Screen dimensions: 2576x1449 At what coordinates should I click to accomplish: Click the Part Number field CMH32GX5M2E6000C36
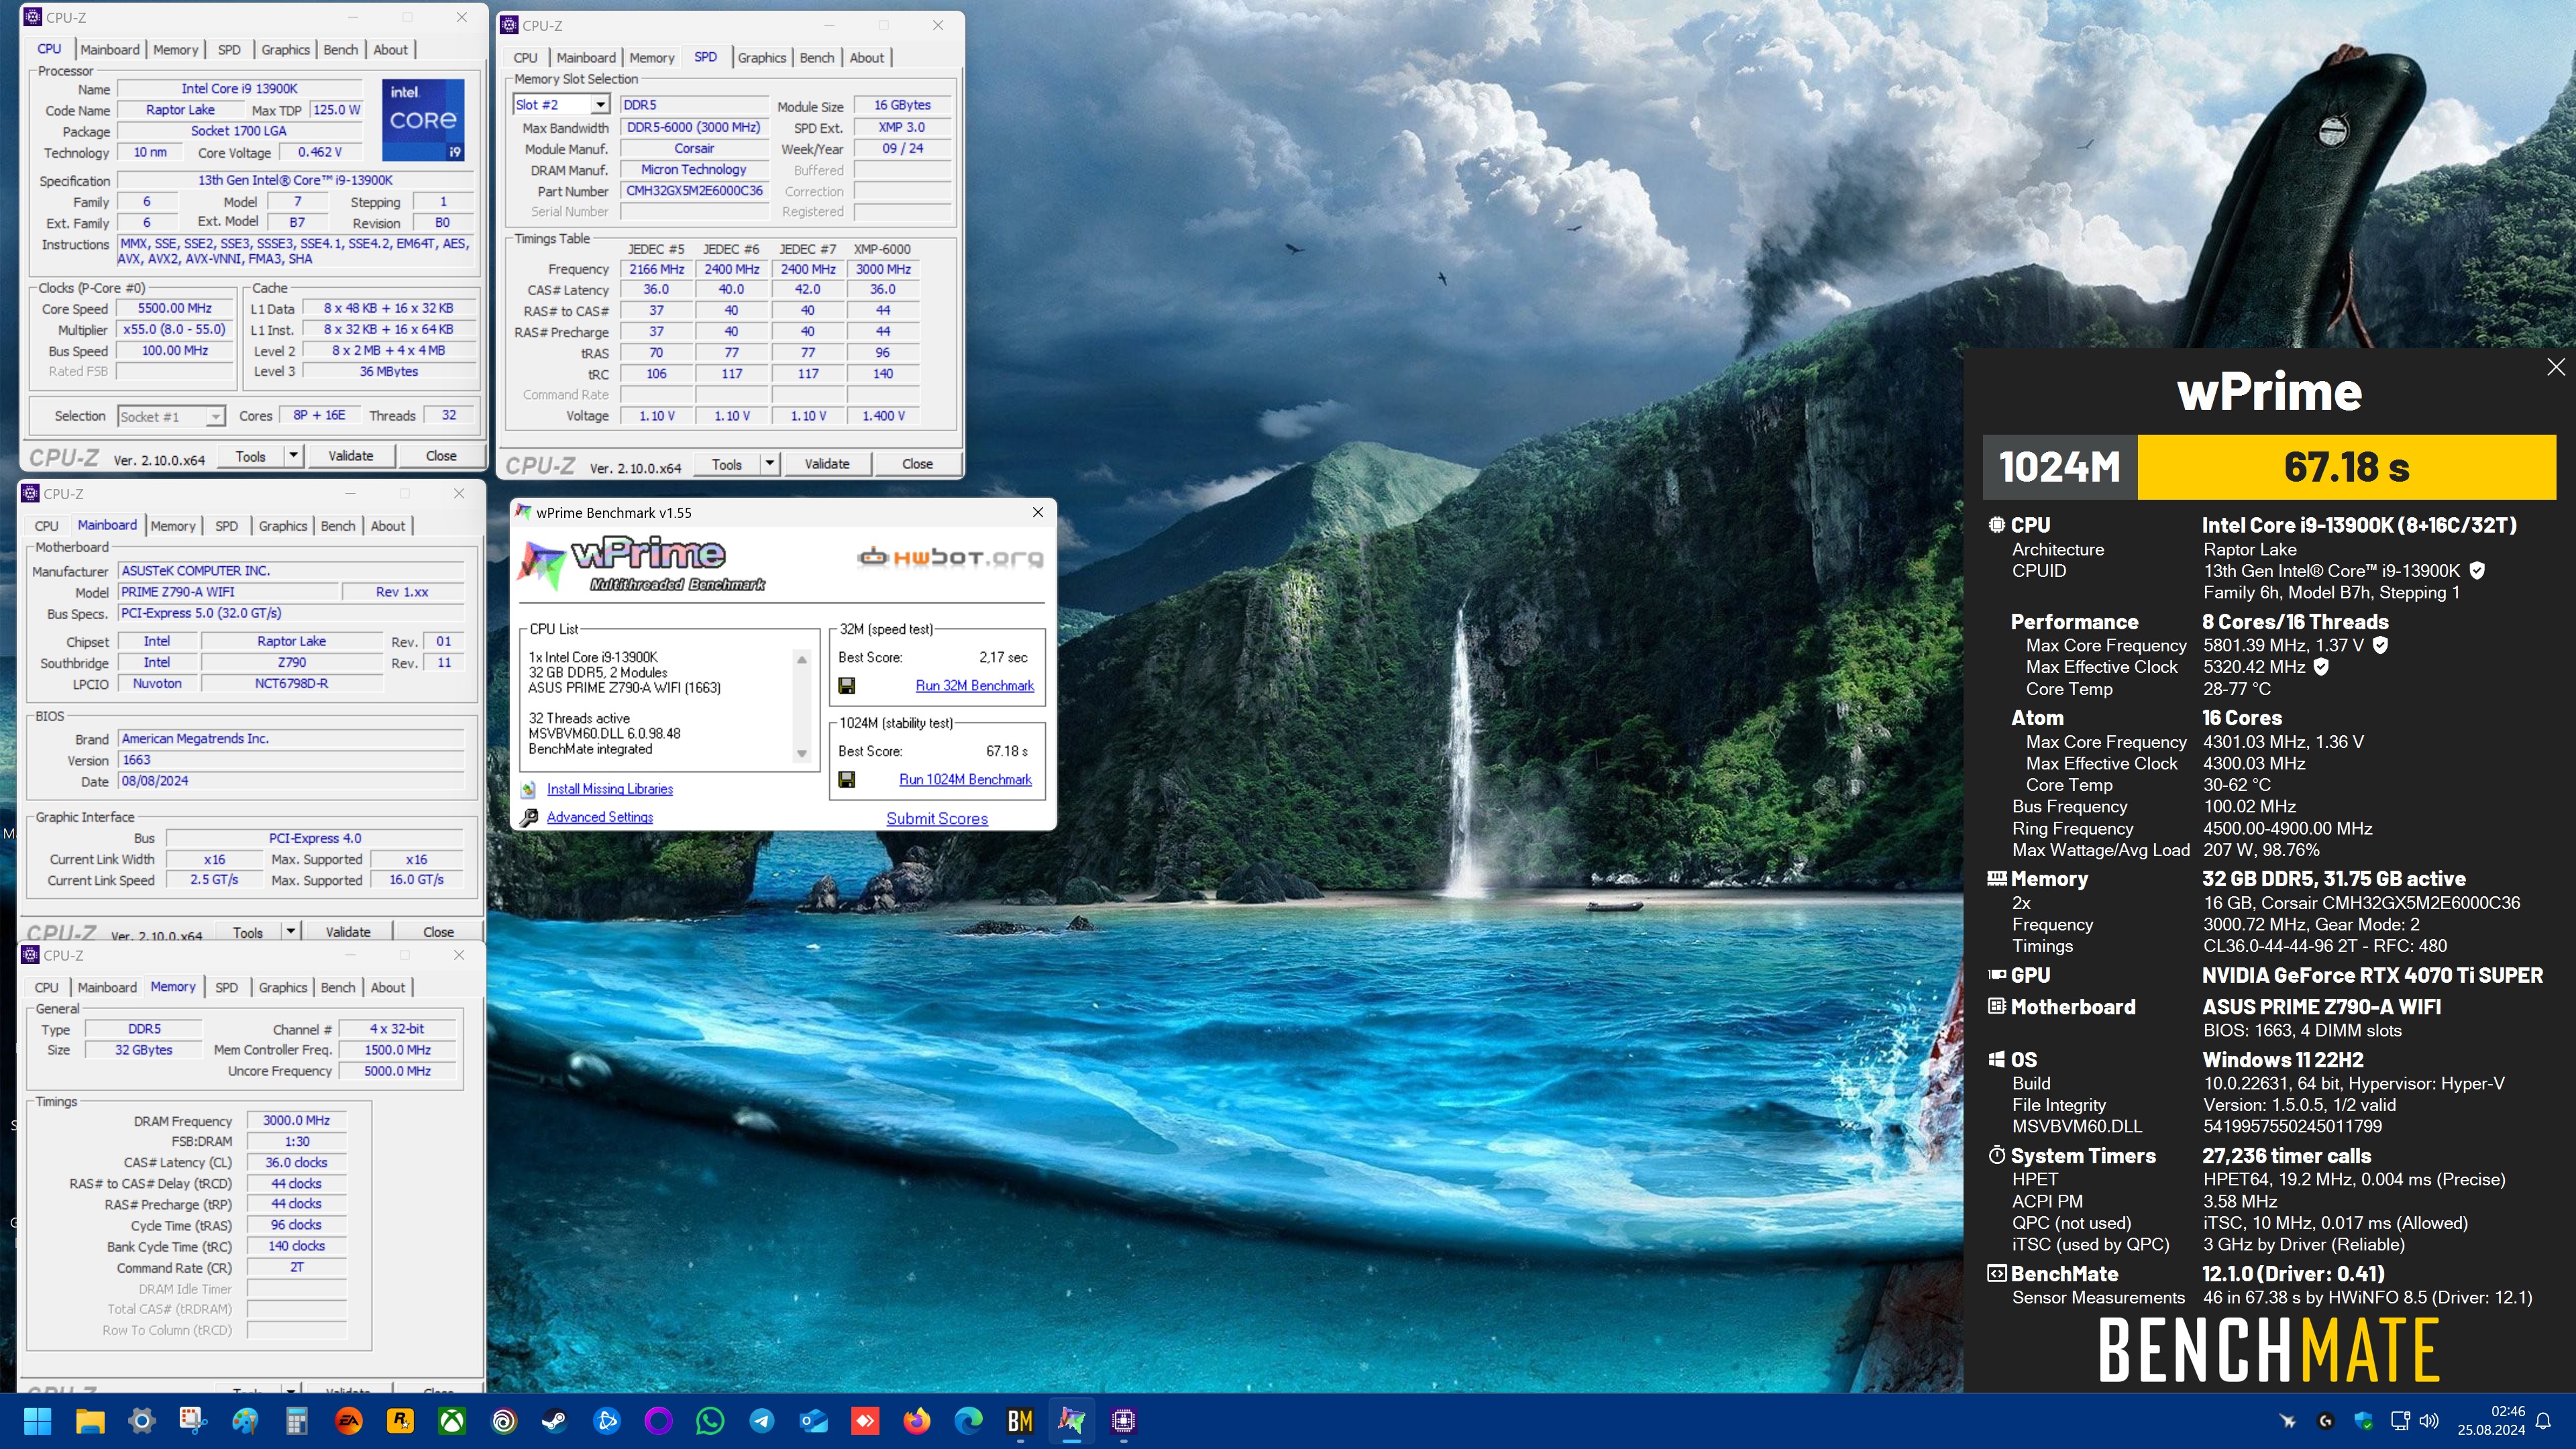[x=694, y=191]
